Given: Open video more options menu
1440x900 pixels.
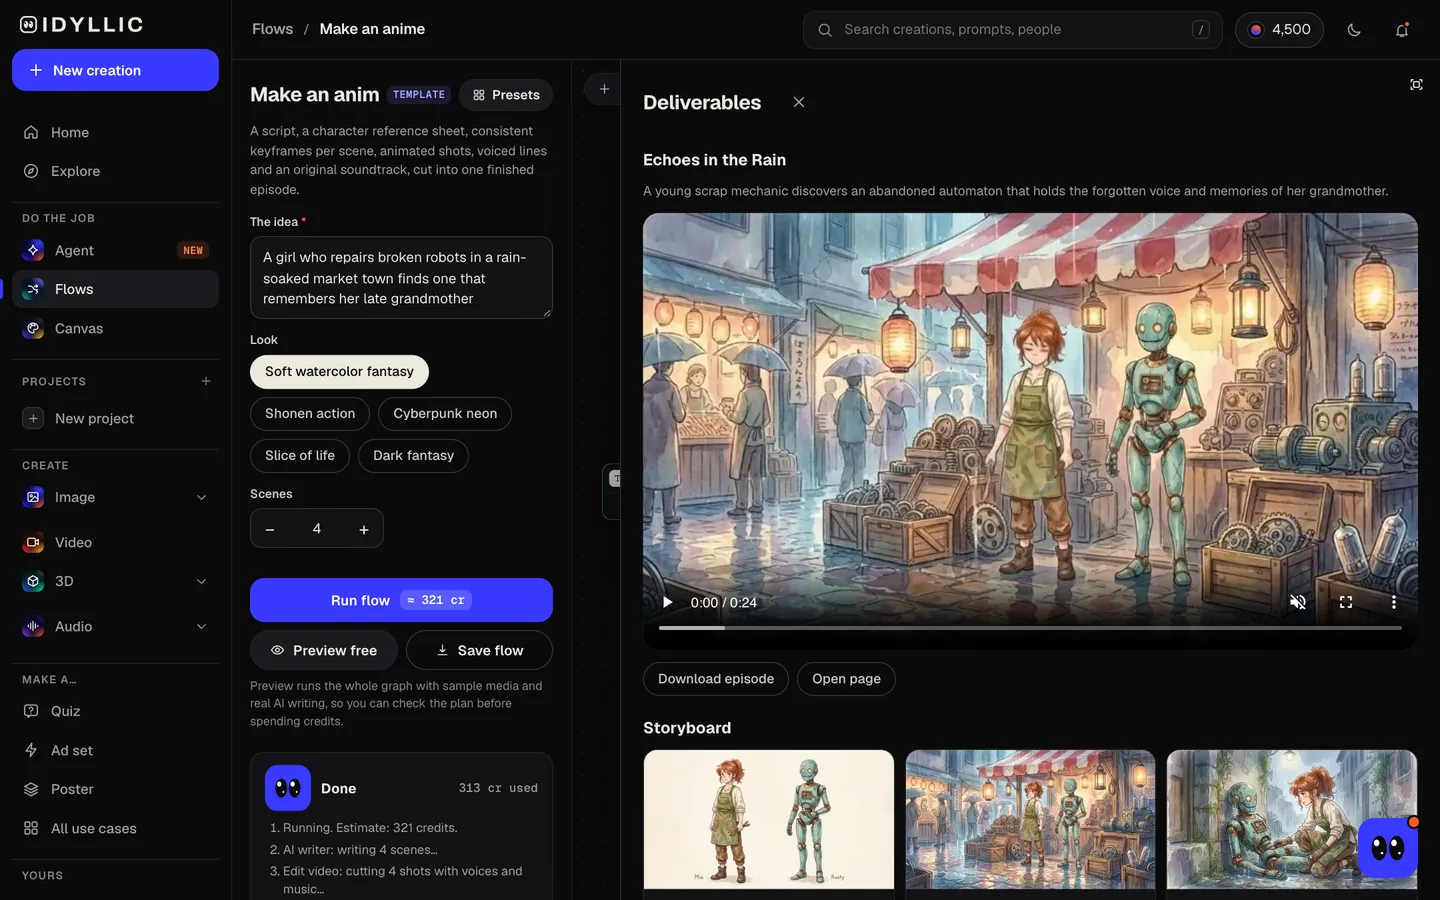Looking at the screenshot, I should click(x=1394, y=602).
